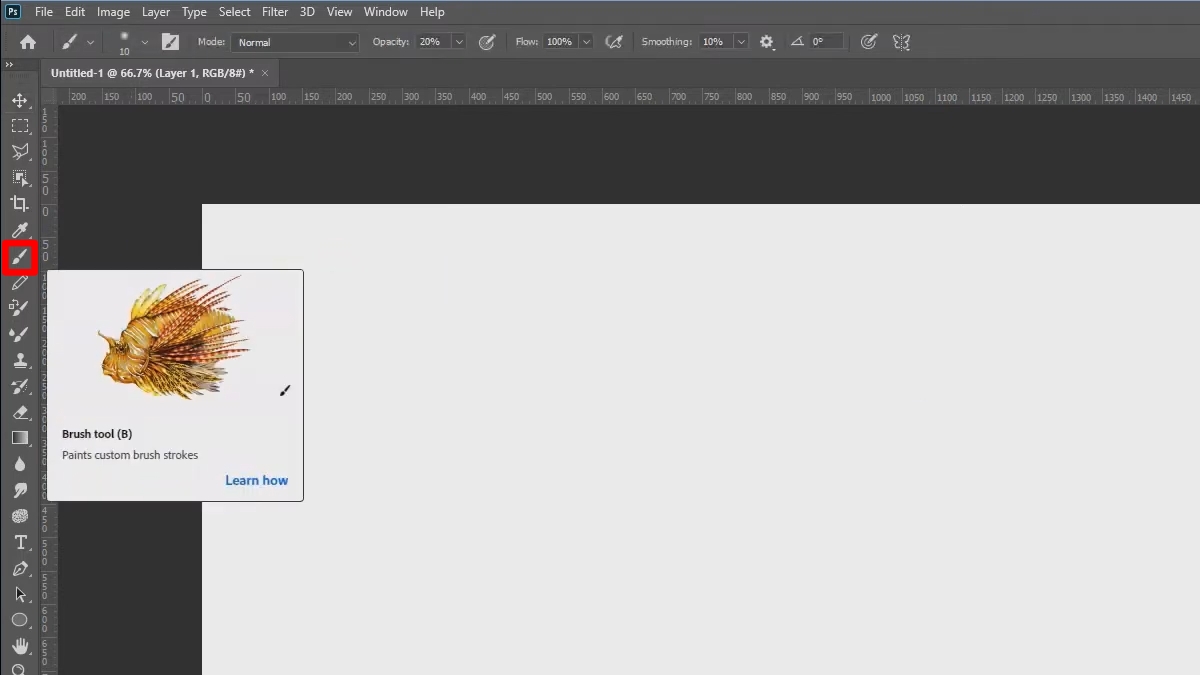The image size is (1200, 675).
Task: Click the brush angle 0° field
Action: pos(827,42)
